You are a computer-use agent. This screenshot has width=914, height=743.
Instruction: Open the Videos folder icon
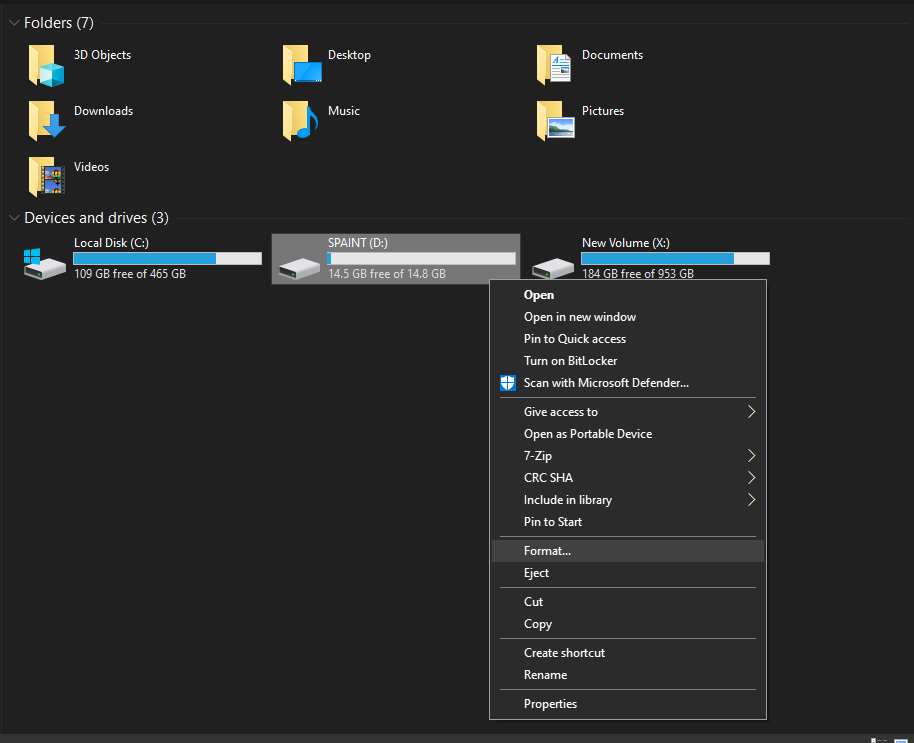point(46,177)
